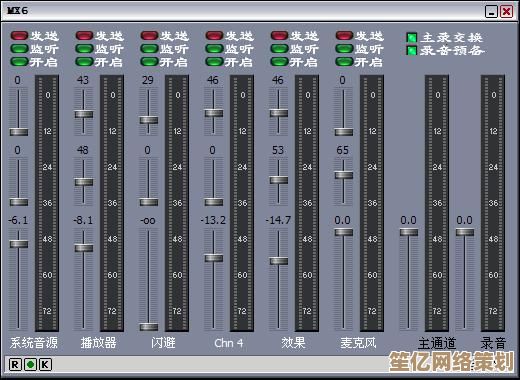
Task: Toggle 开启 LED on 麦克风 channel
Action: click(x=344, y=62)
